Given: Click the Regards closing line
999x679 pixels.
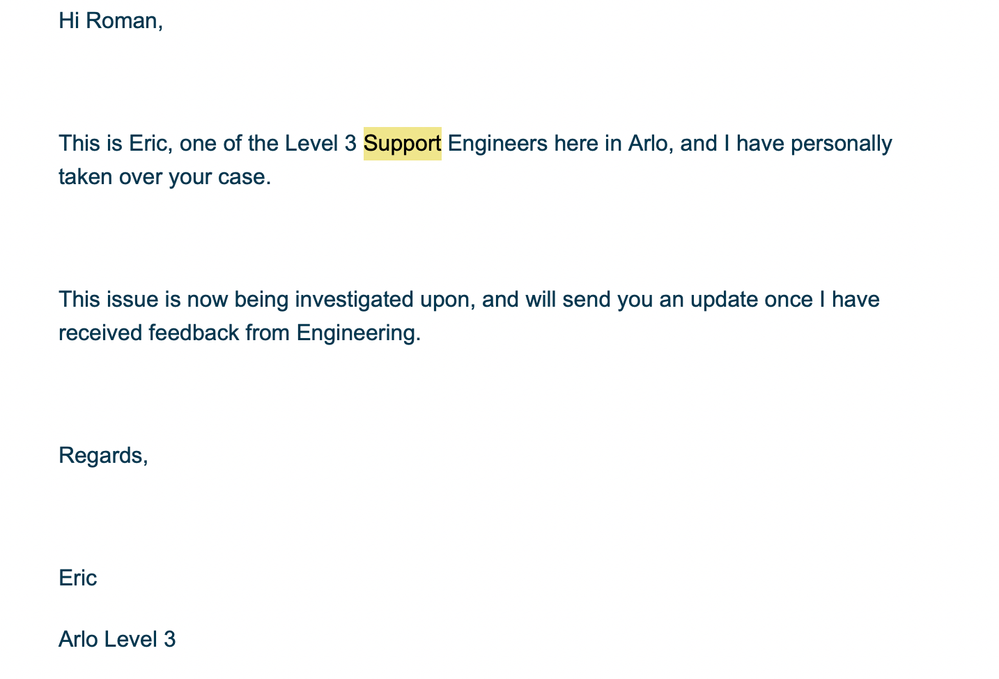Looking at the screenshot, I should click(103, 456).
